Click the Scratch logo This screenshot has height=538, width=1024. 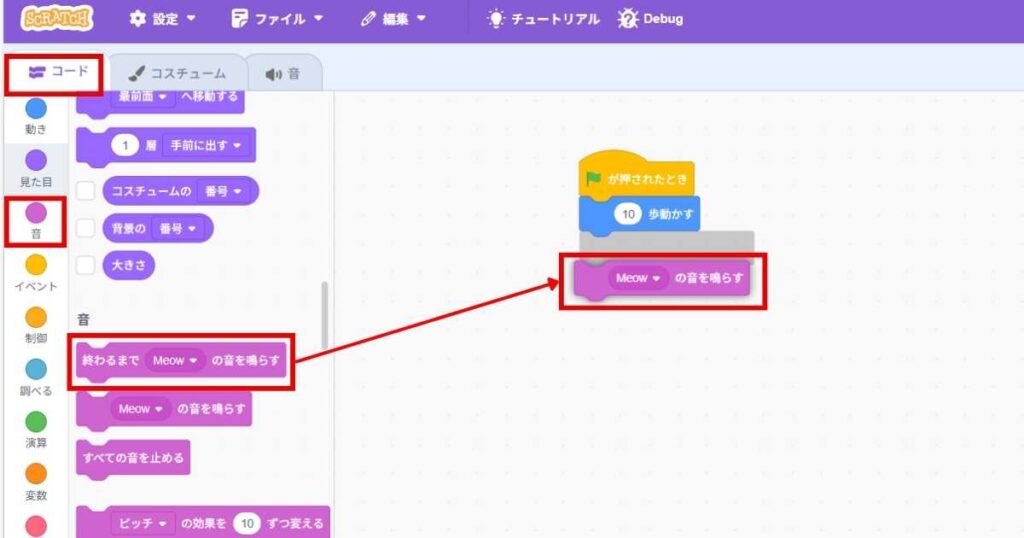click(x=56, y=18)
